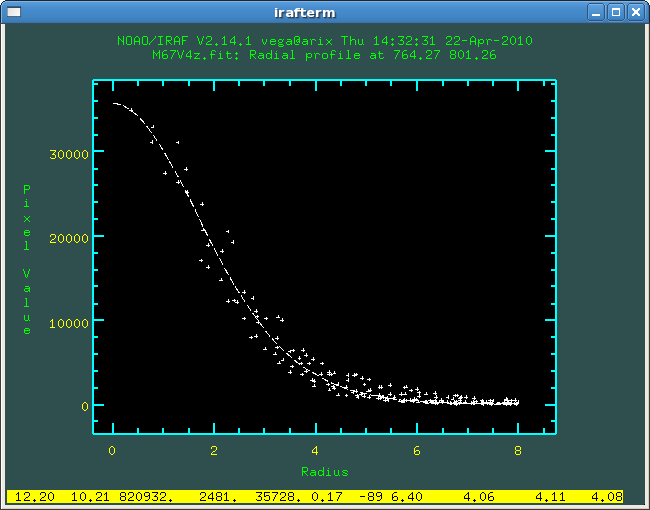Click the 6.40 value in status bar
This screenshot has height=510, width=650.
pyautogui.click(x=407, y=496)
